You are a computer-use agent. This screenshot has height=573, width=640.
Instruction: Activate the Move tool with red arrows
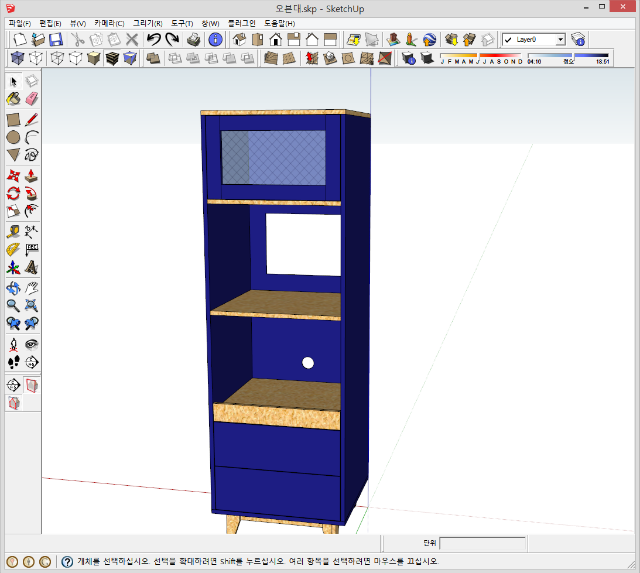click(x=13, y=176)
